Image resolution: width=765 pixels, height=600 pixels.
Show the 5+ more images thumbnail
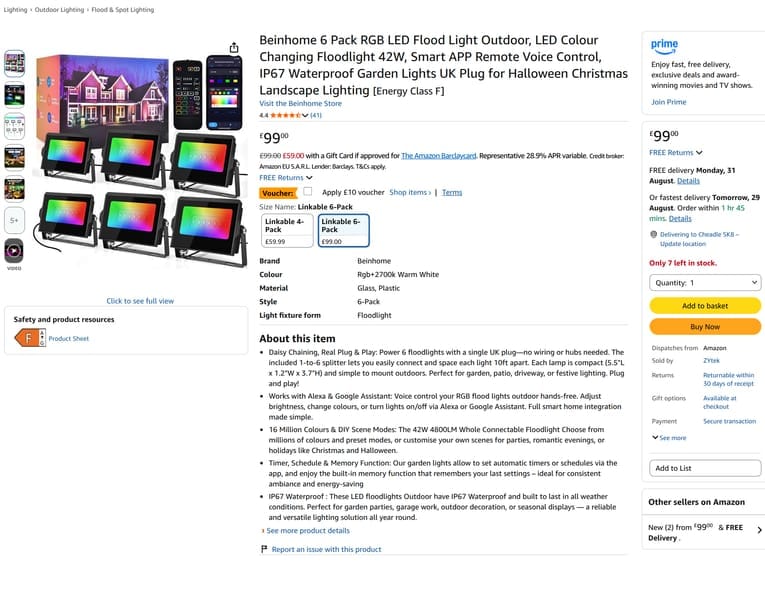(x=14, y=220)
